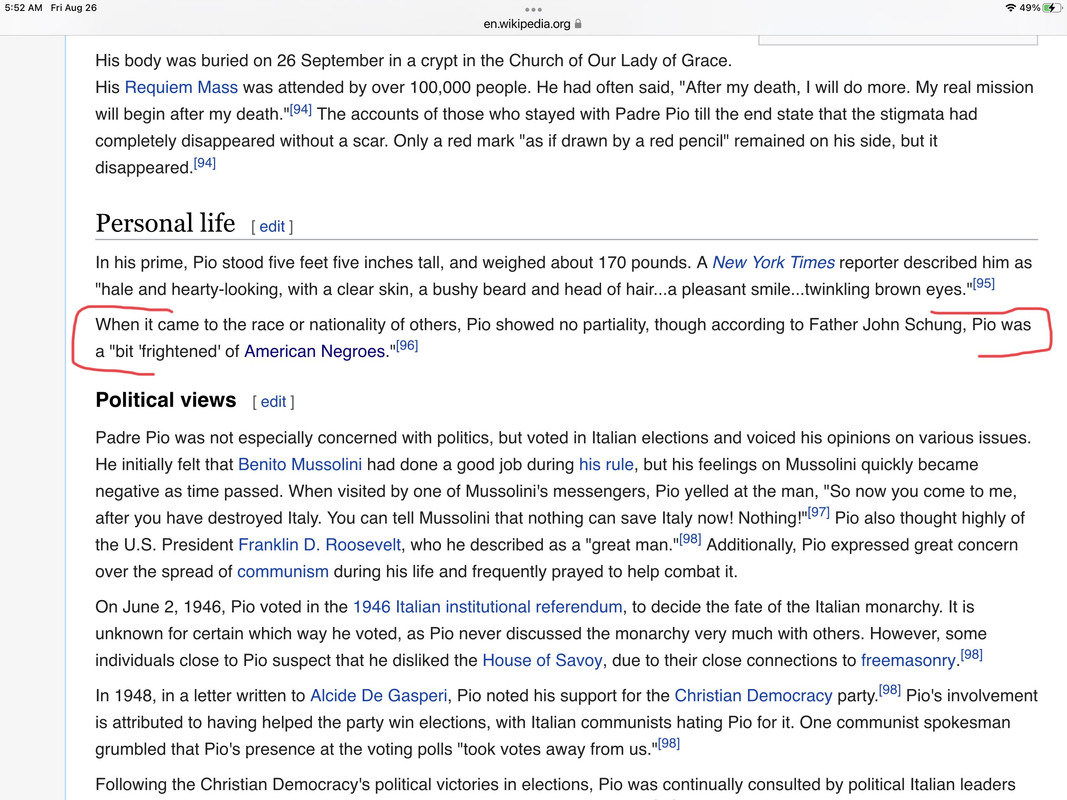Tap the 'Political views' heading
This screenshot has height=800, width=1067.
tap(165, 400)
